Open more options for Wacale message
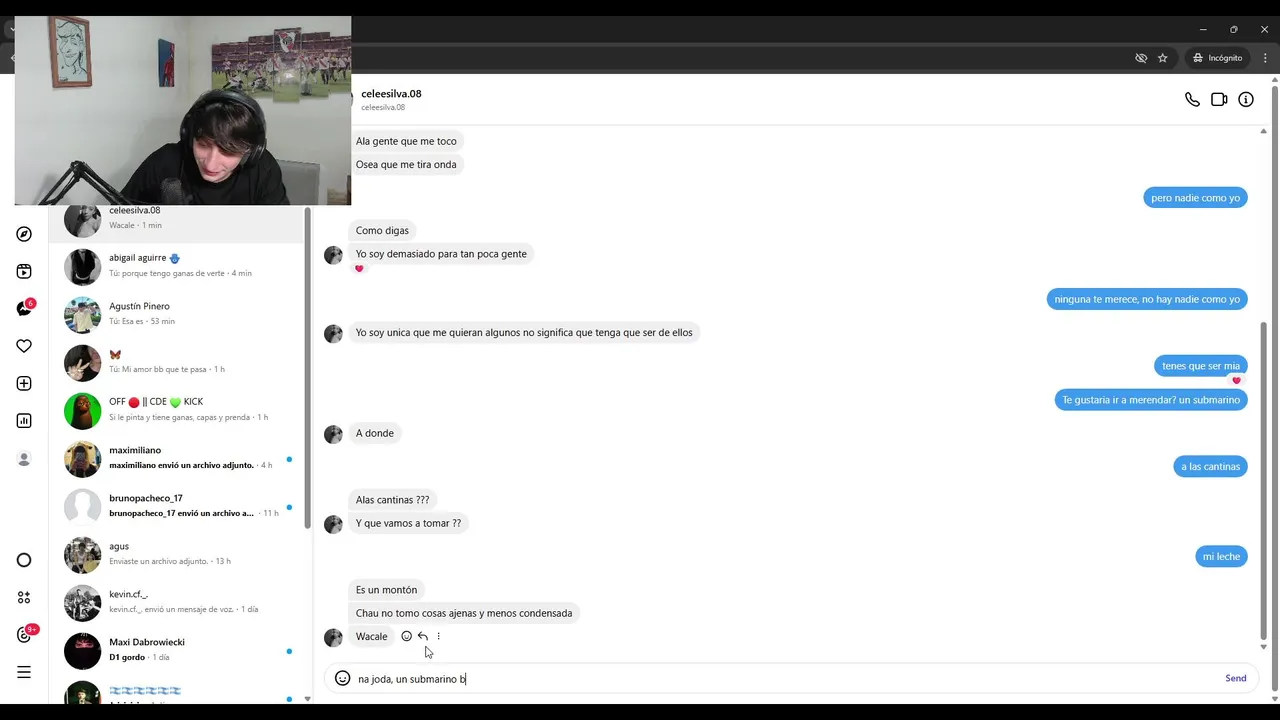 [438, 636]
